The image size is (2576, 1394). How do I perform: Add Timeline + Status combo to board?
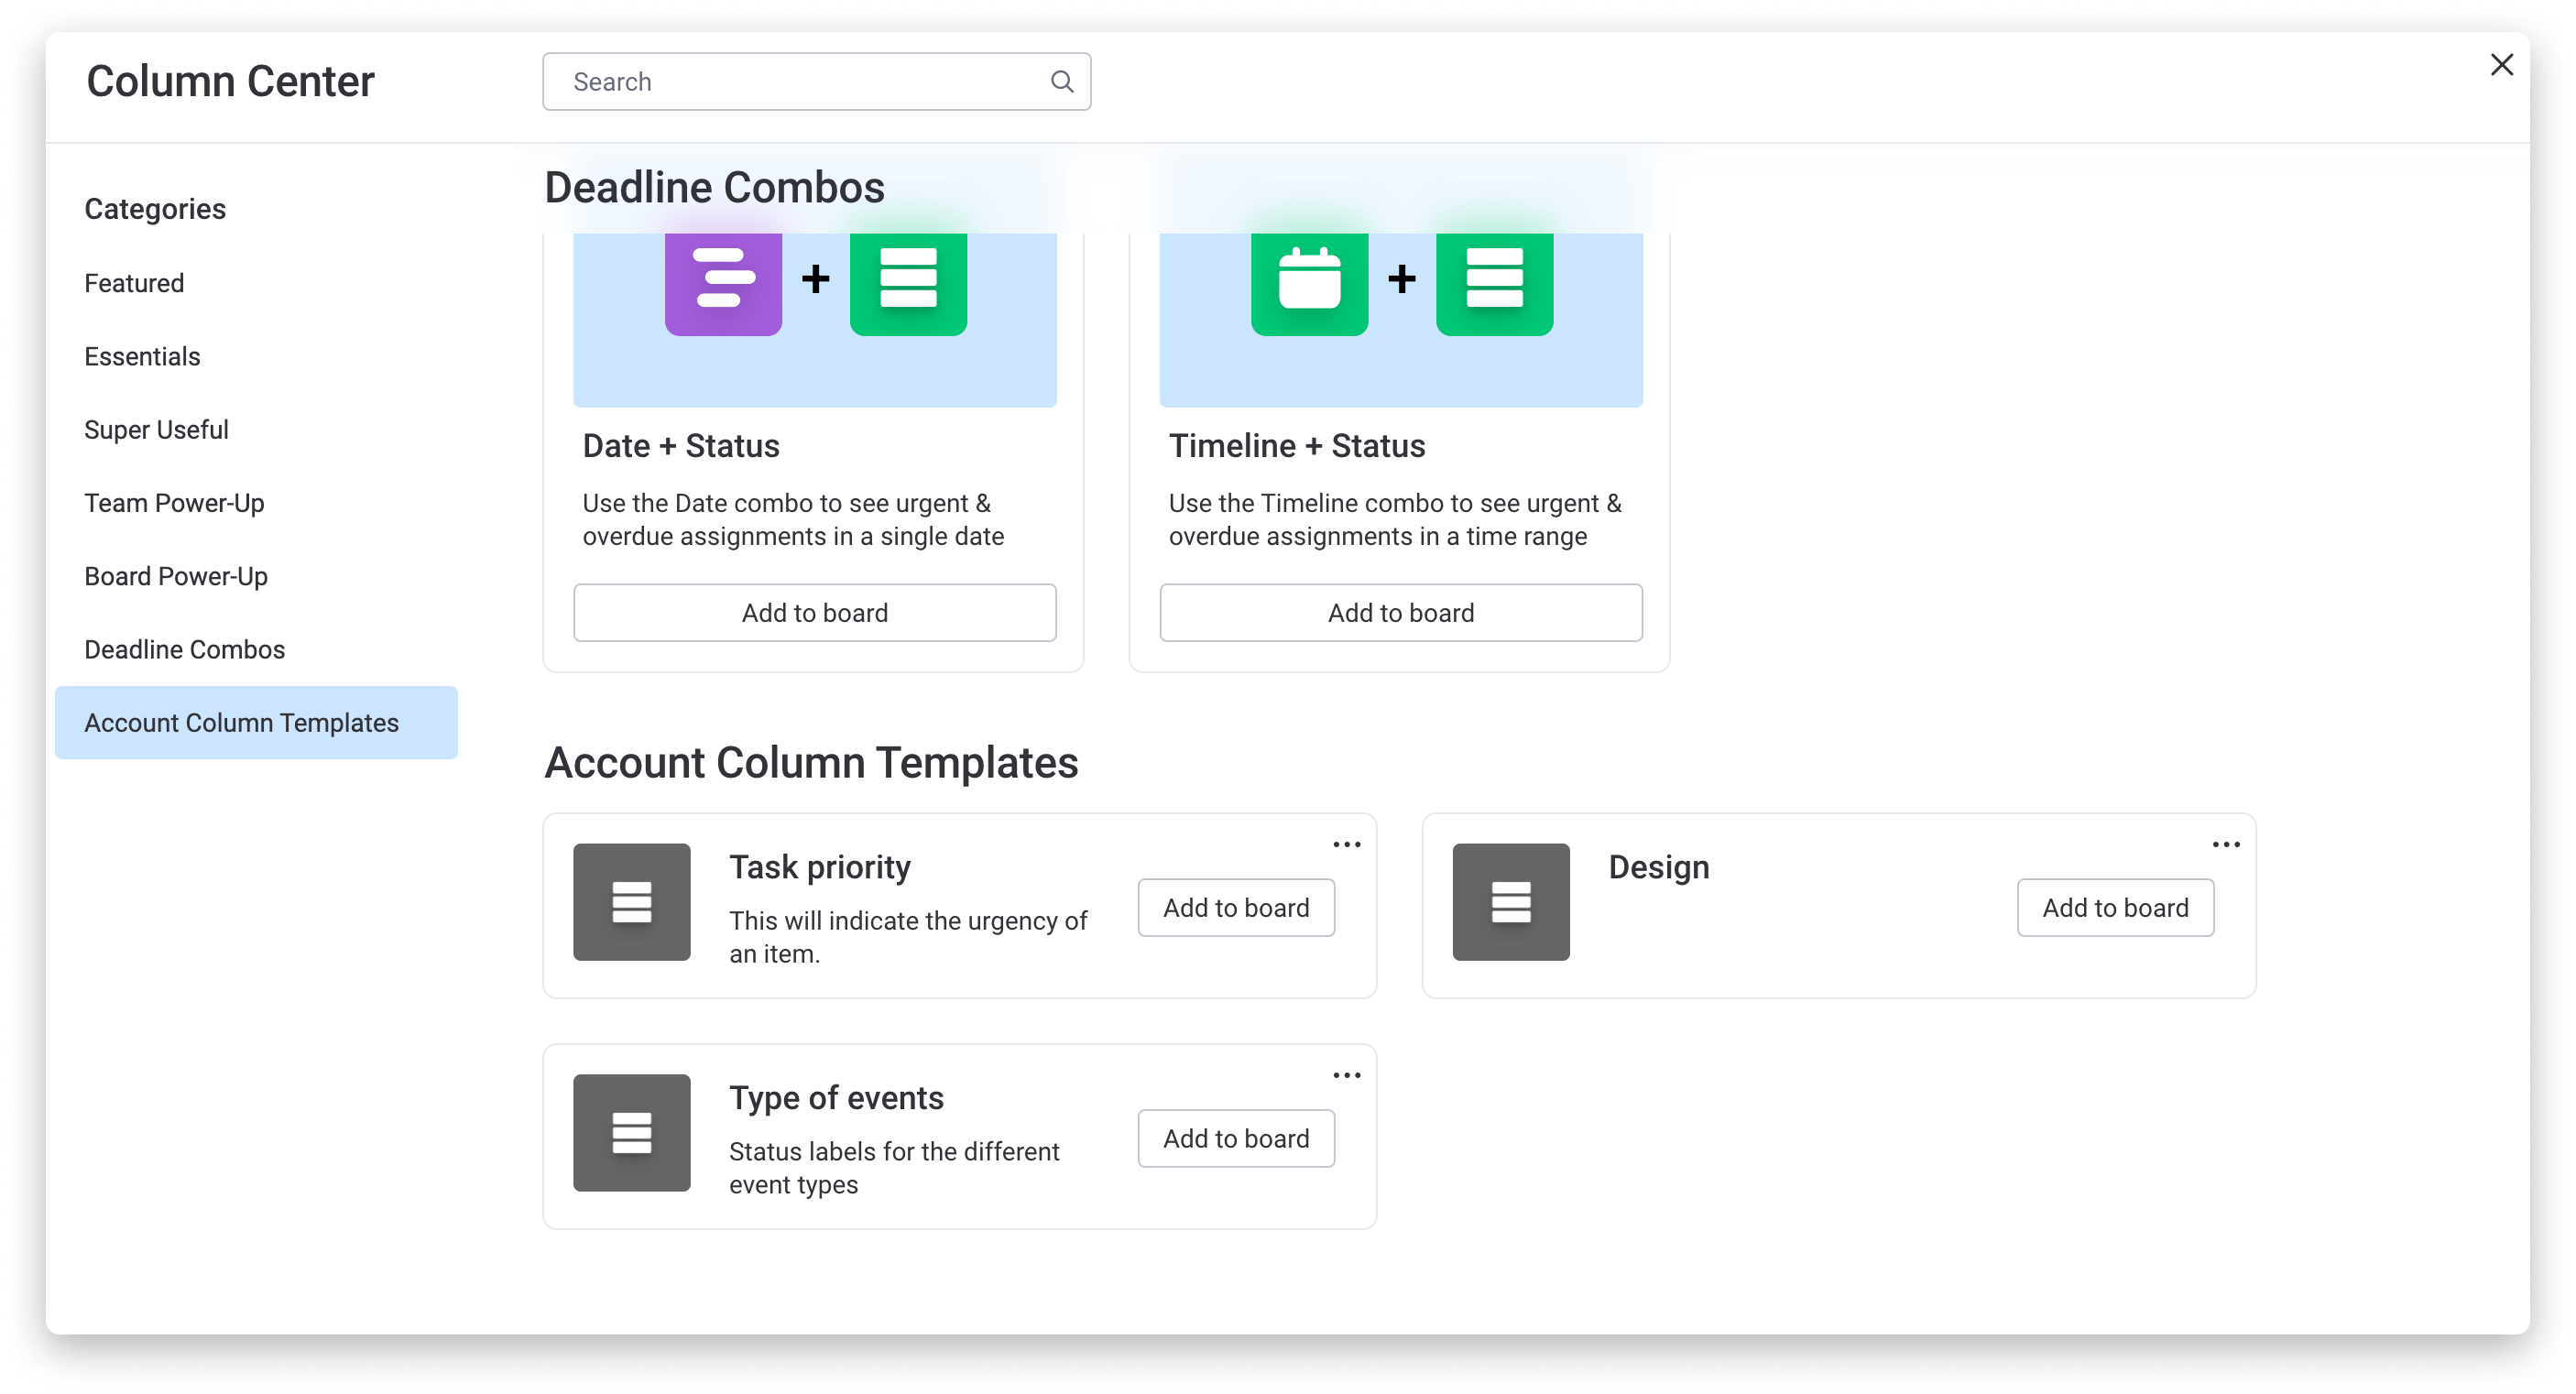coord(1400,613)
